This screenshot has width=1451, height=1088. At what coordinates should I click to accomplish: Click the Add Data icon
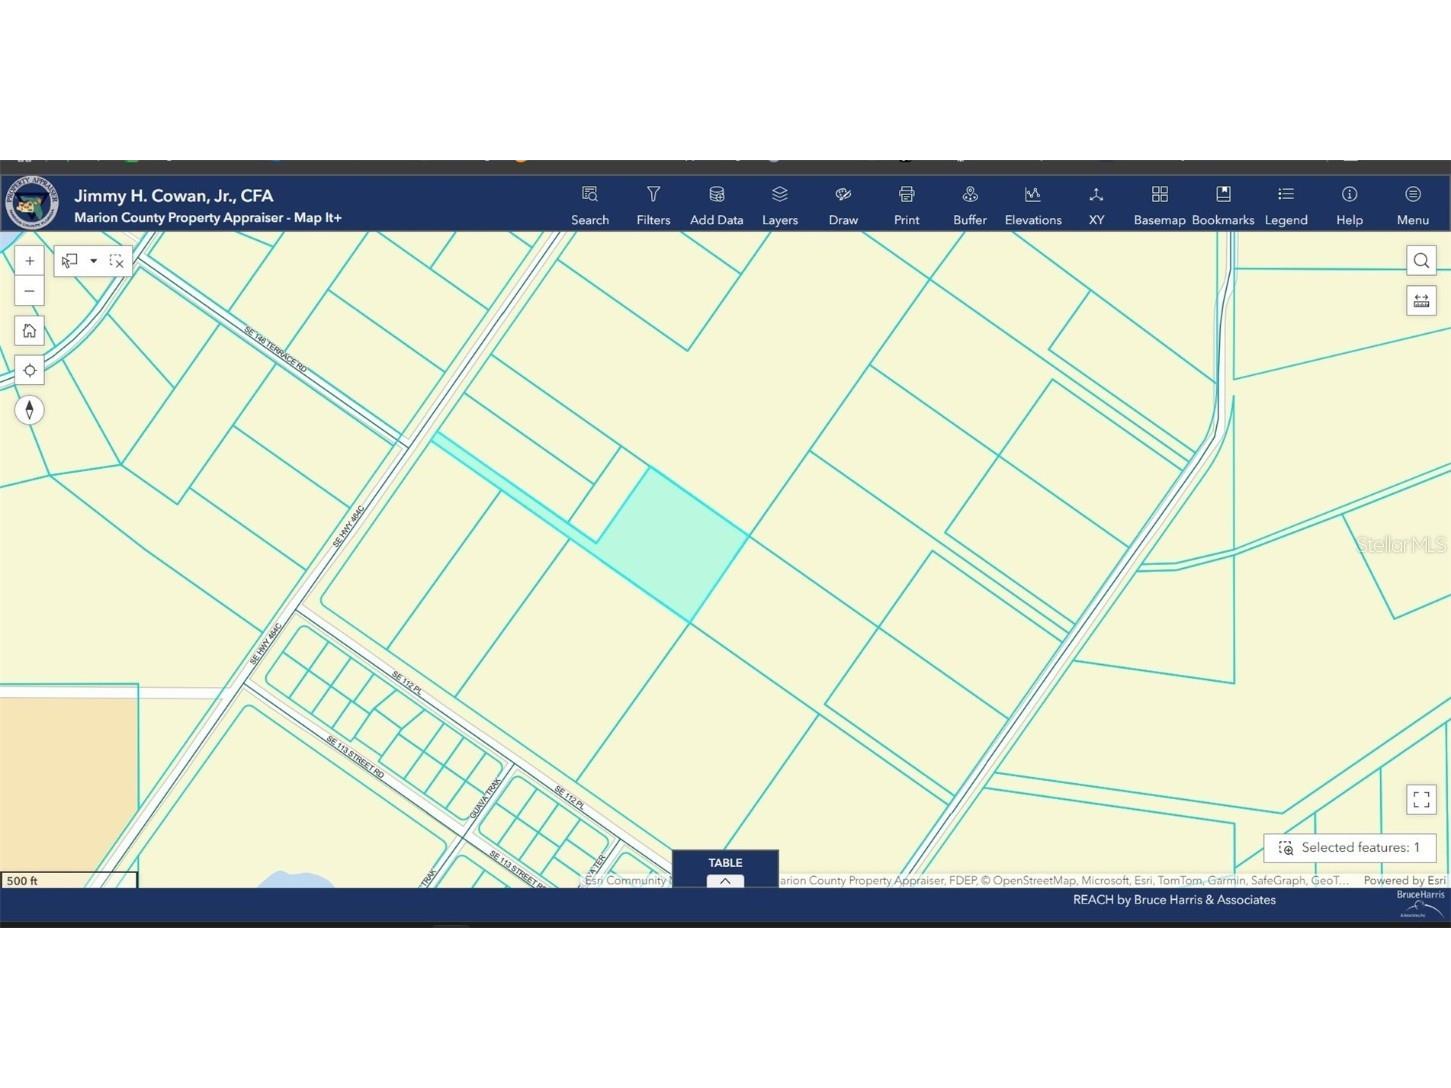point(716,204)
